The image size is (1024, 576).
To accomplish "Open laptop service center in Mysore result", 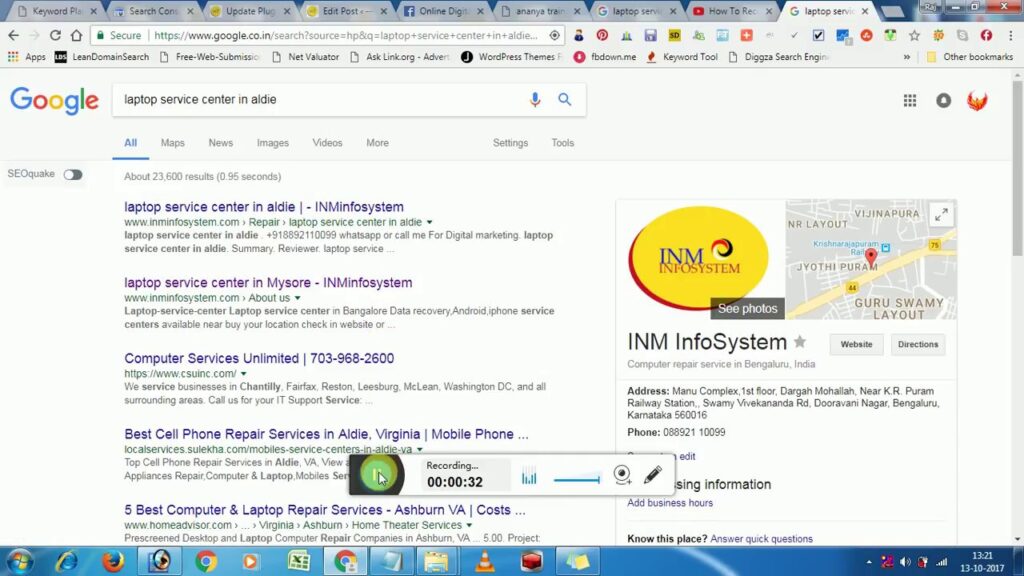I will pos(268,282).
